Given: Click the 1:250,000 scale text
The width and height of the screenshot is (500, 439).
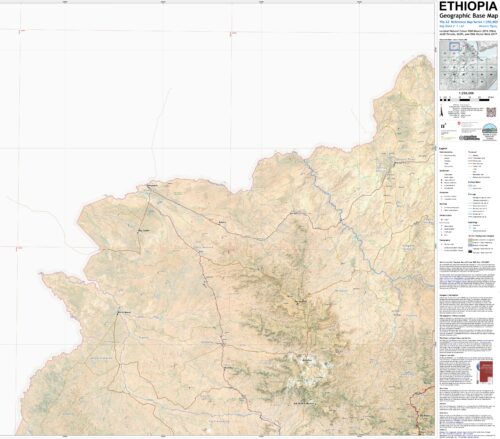Looking at the screenshot, I should [x=466, y=93].
